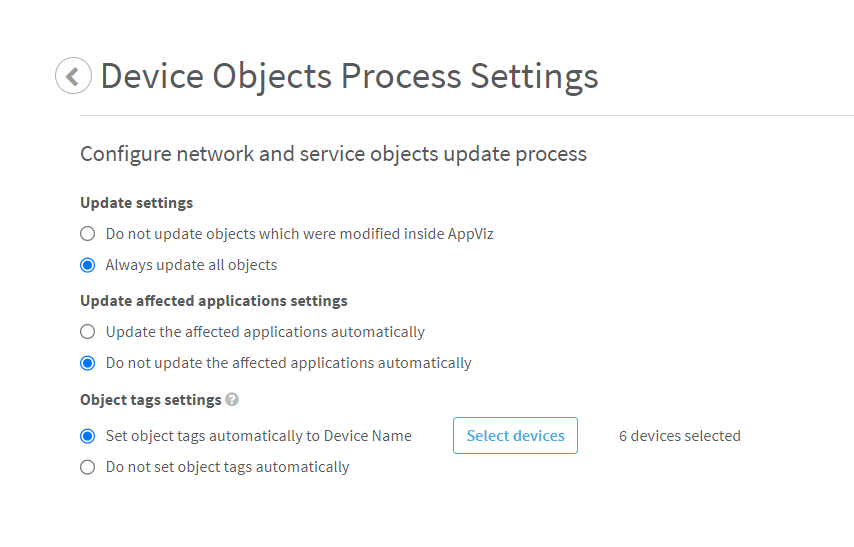Select 'Set object tags automatically to Device Name' radio

click(x=88, y=436)
